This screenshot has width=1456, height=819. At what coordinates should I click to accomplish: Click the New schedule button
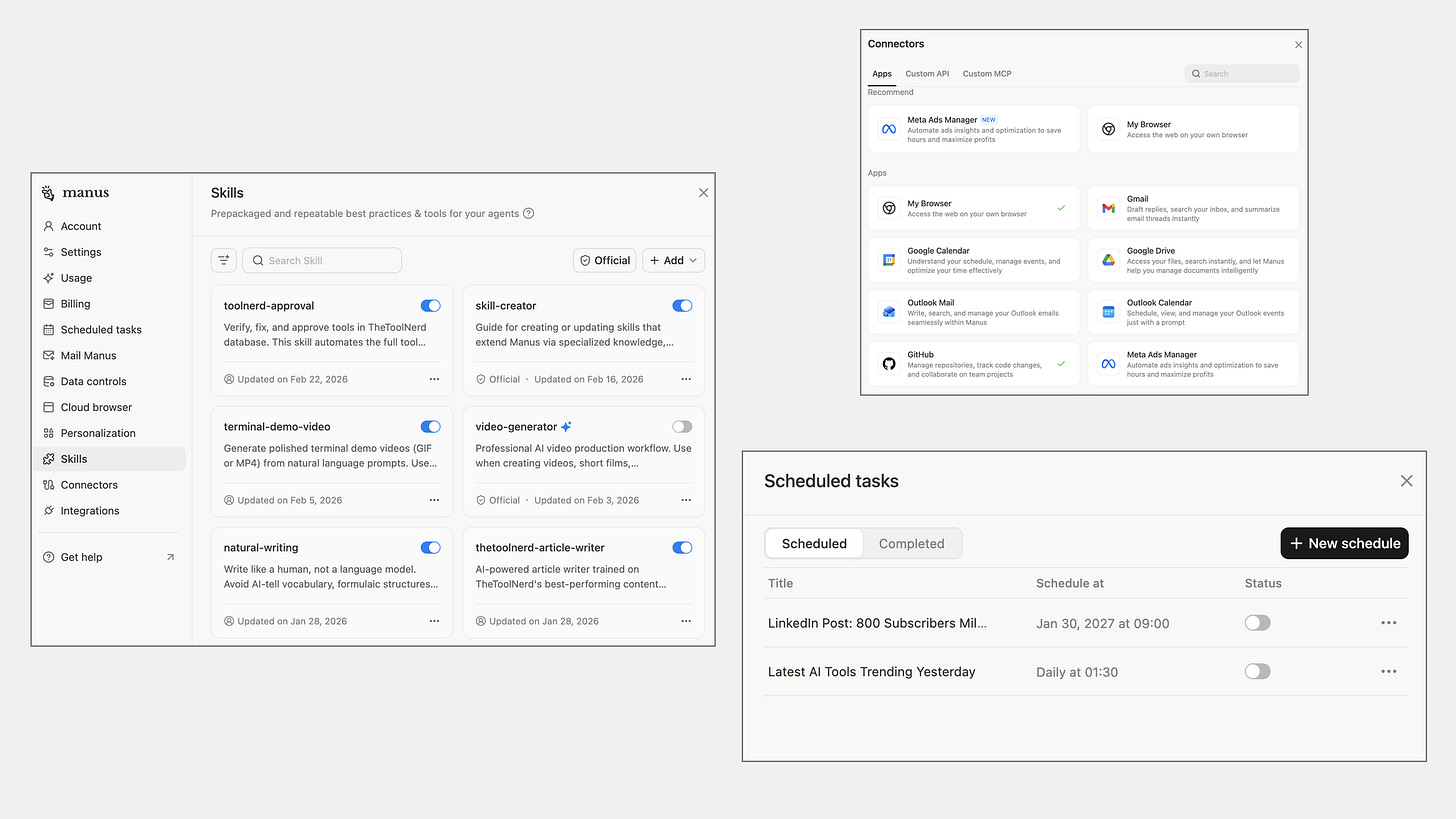coord(1345,543)
